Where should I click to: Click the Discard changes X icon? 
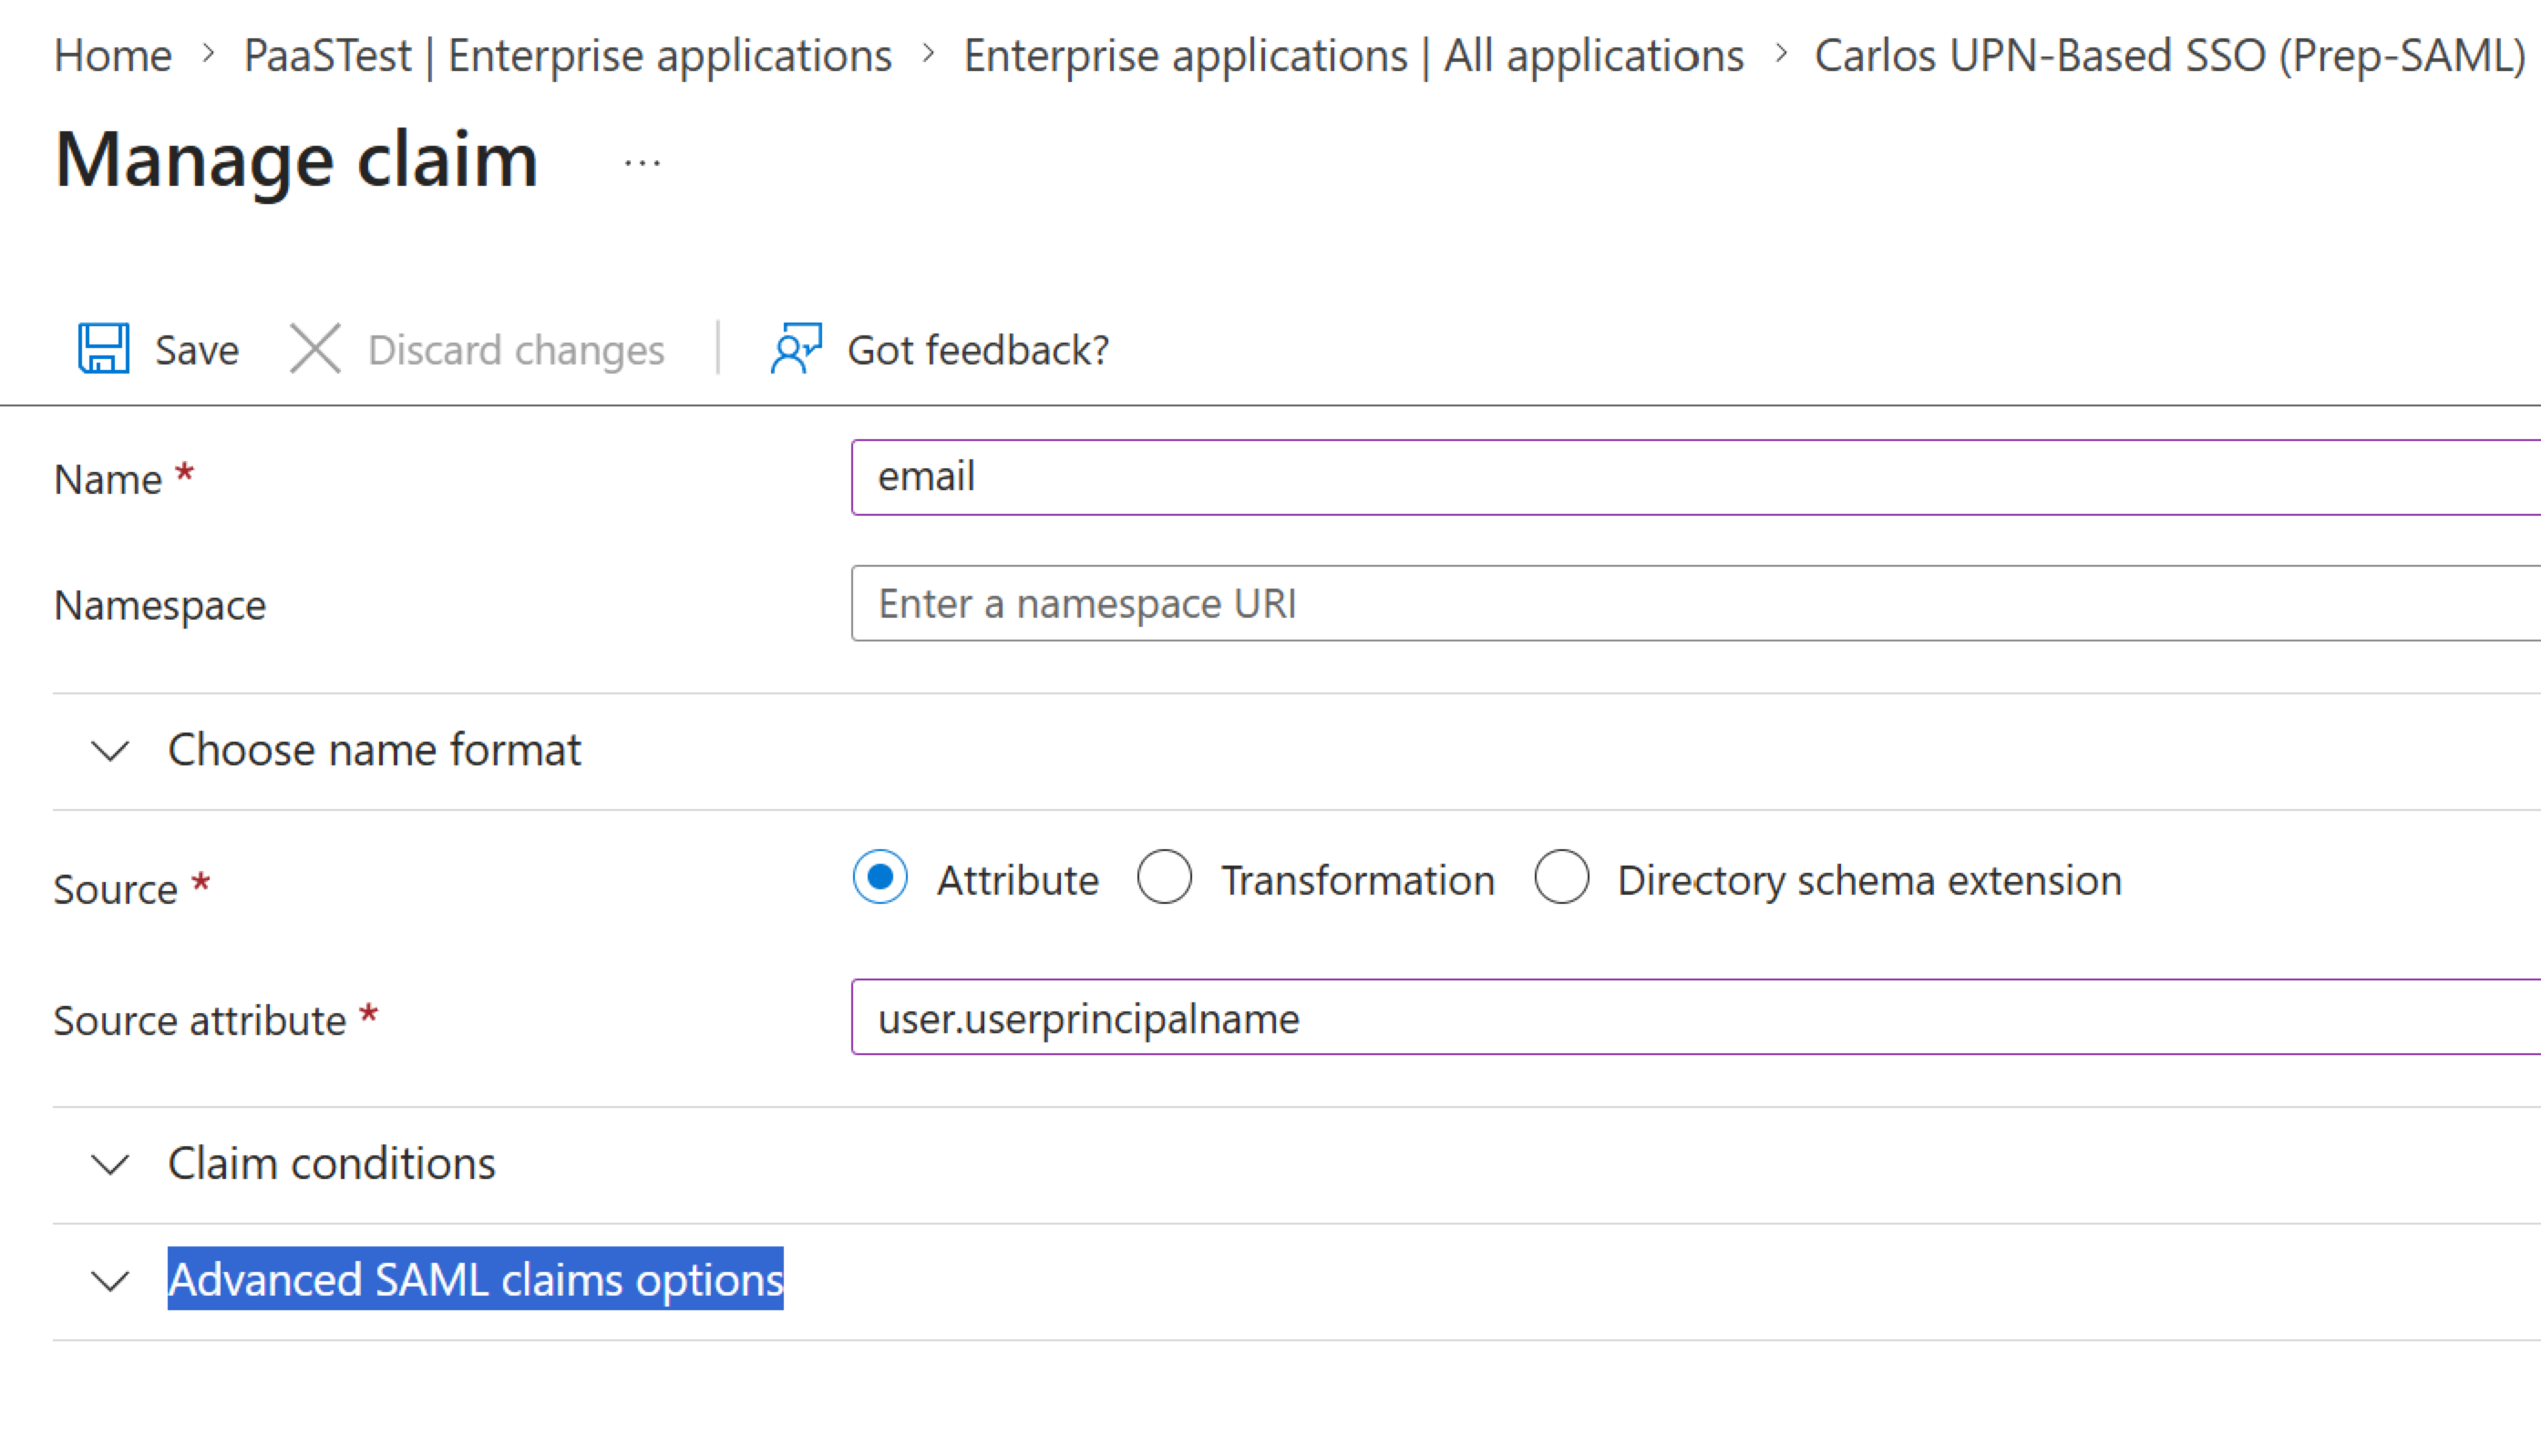[315, 349]
